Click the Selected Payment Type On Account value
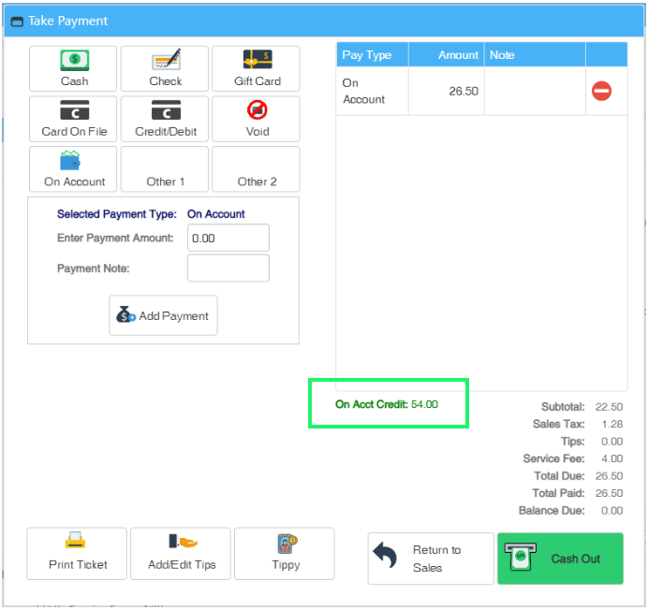Screen dimensions: 648x610 click(216, 214)
